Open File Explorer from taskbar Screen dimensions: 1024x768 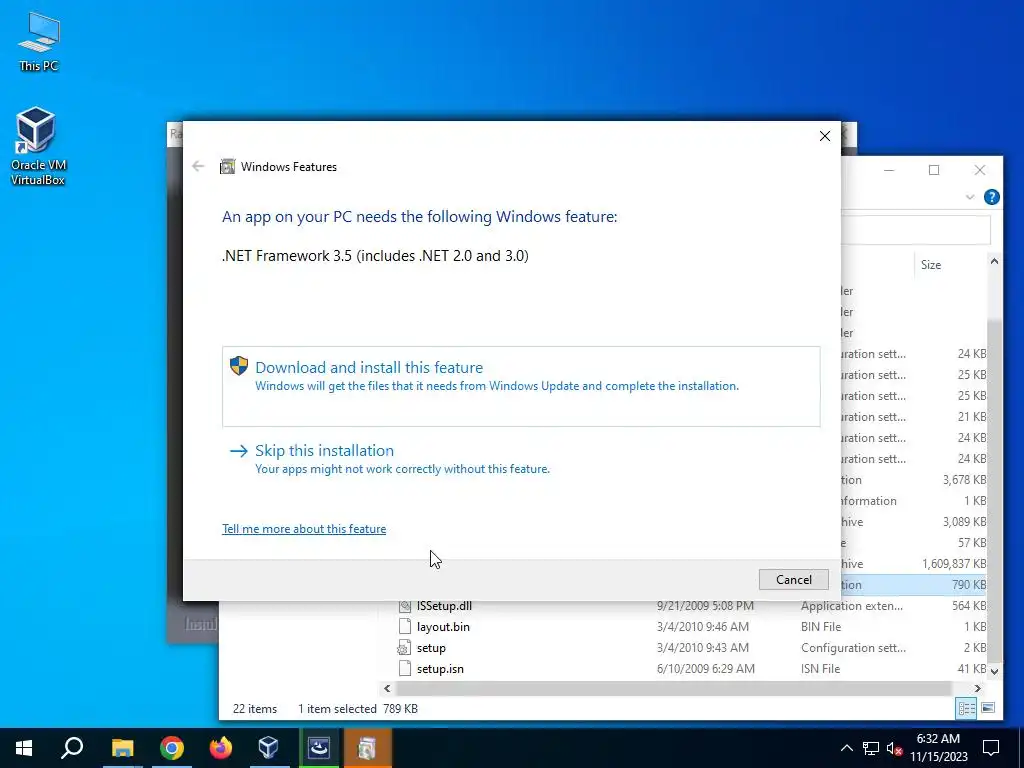click(122, 748)
